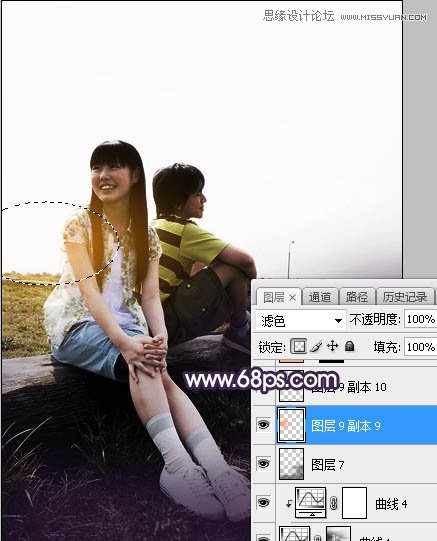This screenshot has width=437, height=541.
Task: Click the 图层 9 副本 9 layer thumbnail
Action: [x=291, y=425]
